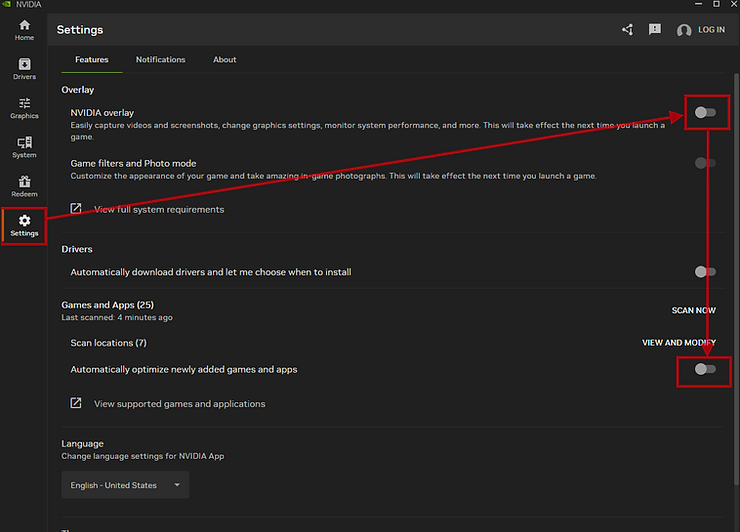The width and height of the screenshot is (740, 532).
Task: Click the Game filters and Photo mode label
Action: (x=133, y=163)
